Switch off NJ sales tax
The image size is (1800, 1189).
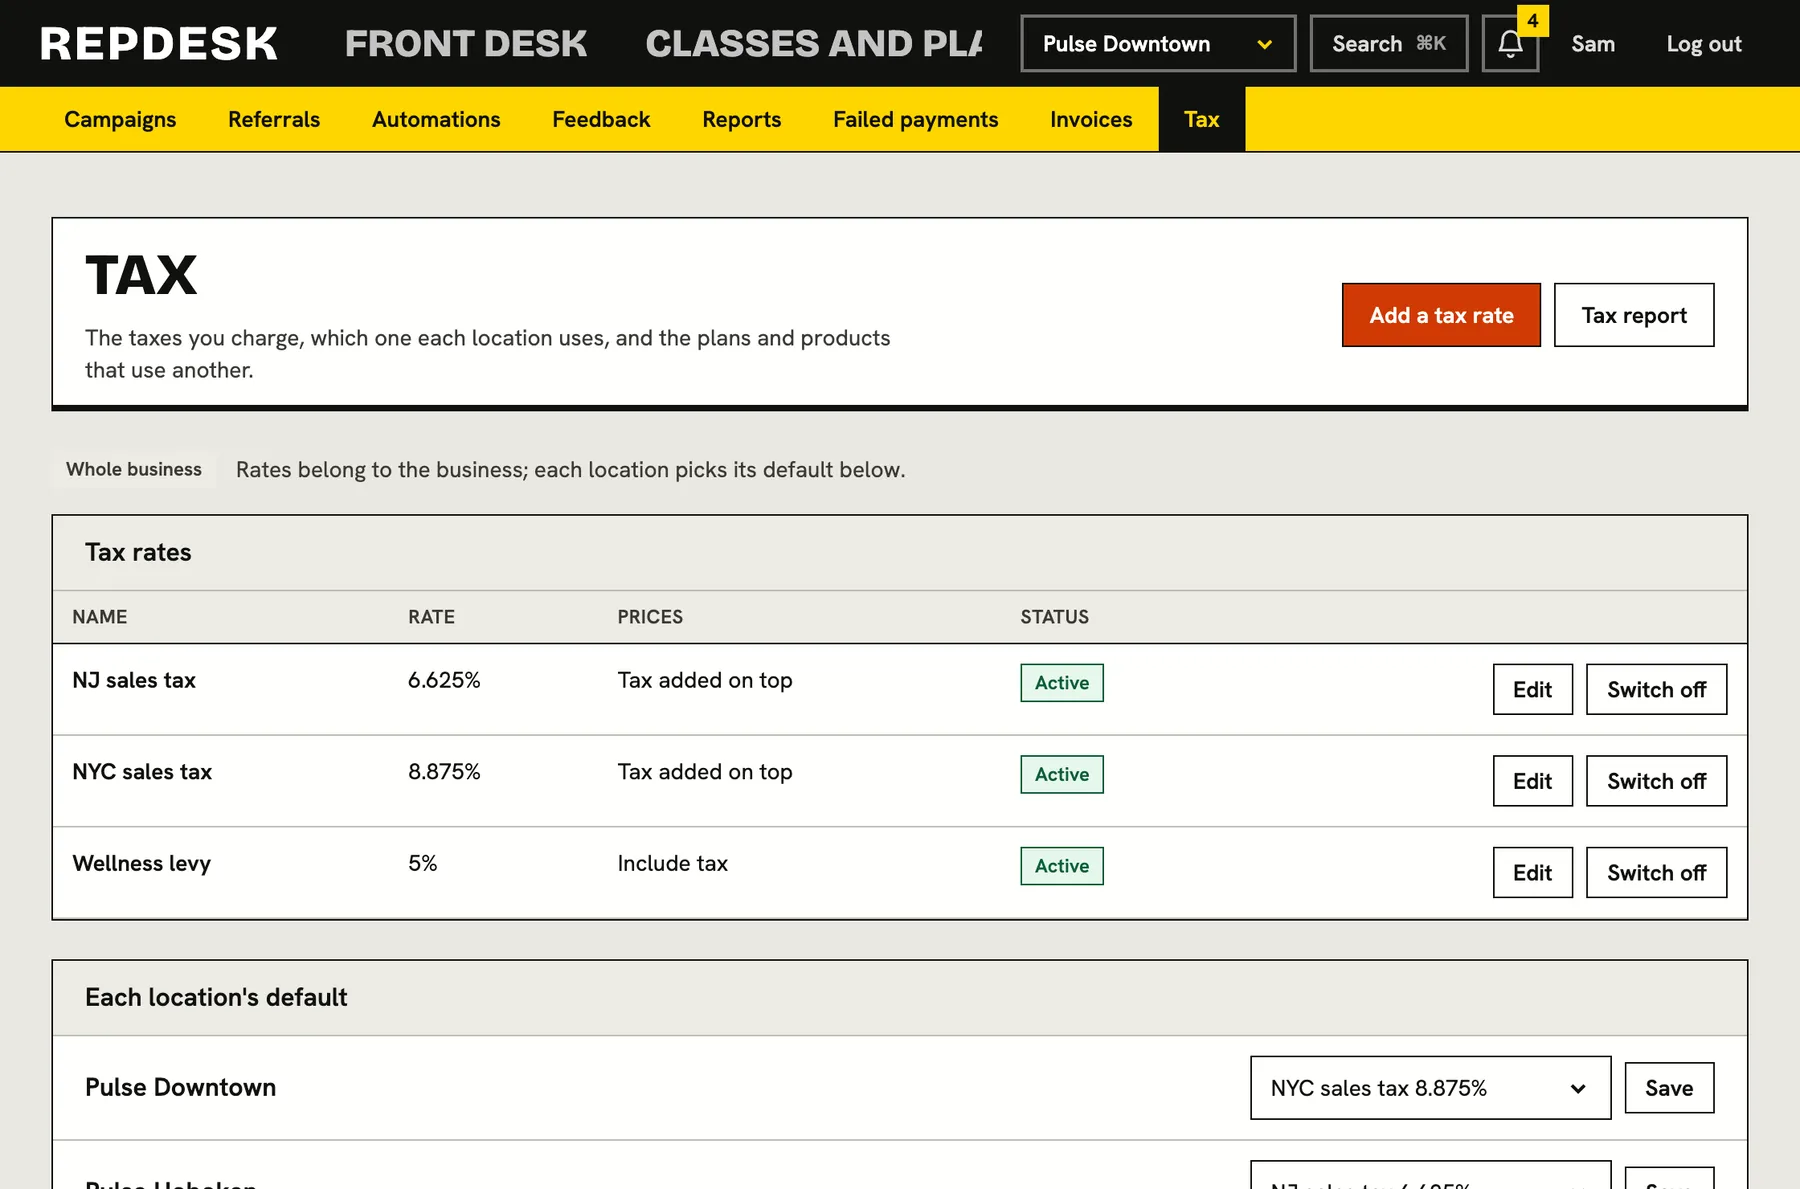pyautogui.click(x=1656, y=689)
